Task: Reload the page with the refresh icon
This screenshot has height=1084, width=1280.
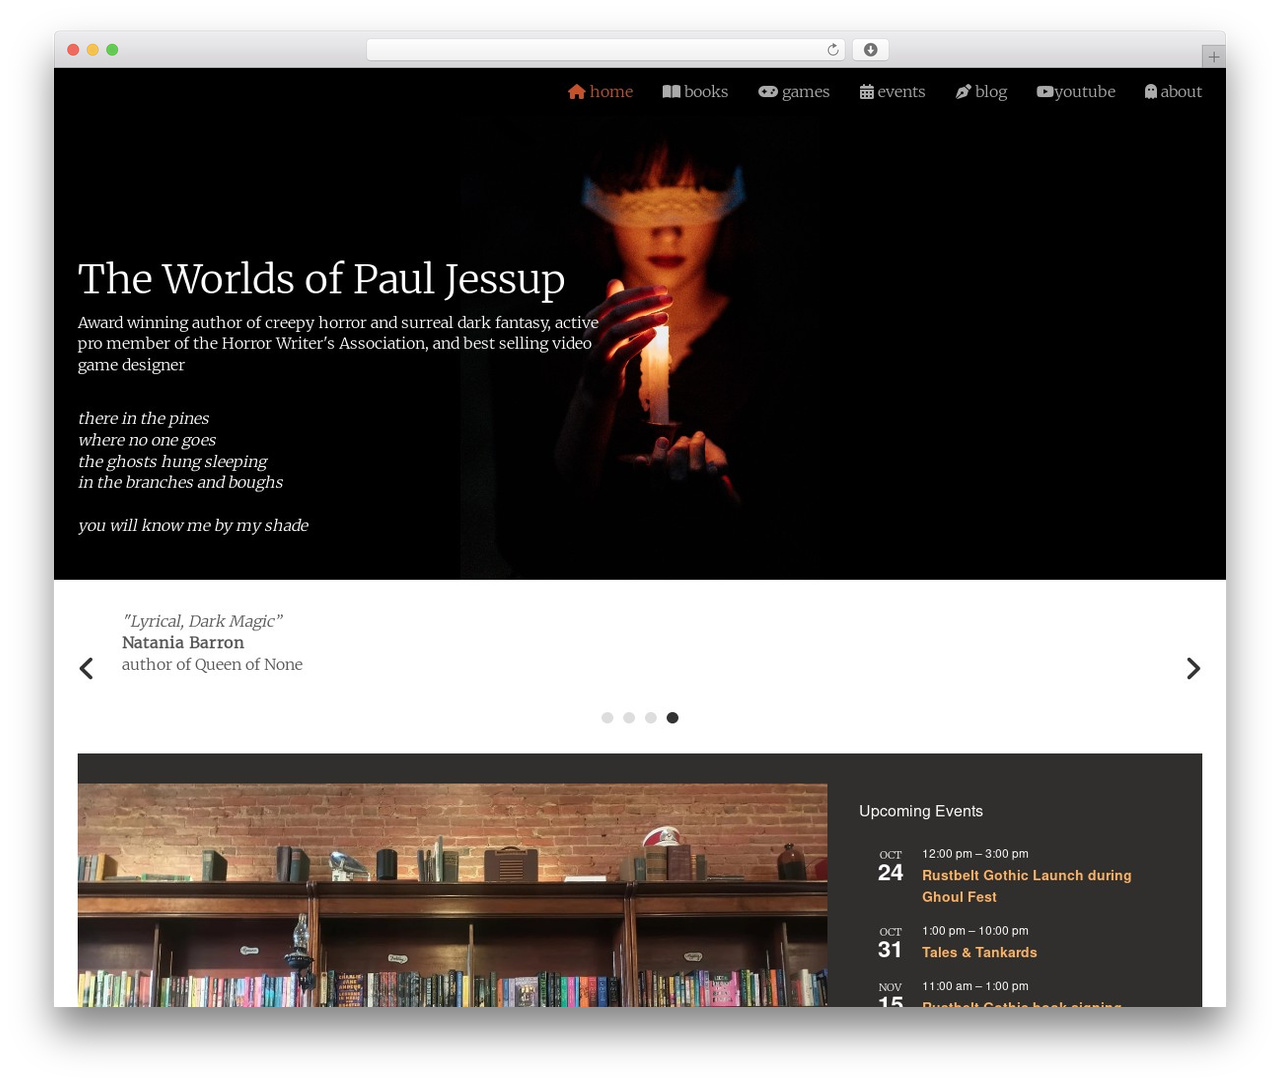Action: point(833,50)
